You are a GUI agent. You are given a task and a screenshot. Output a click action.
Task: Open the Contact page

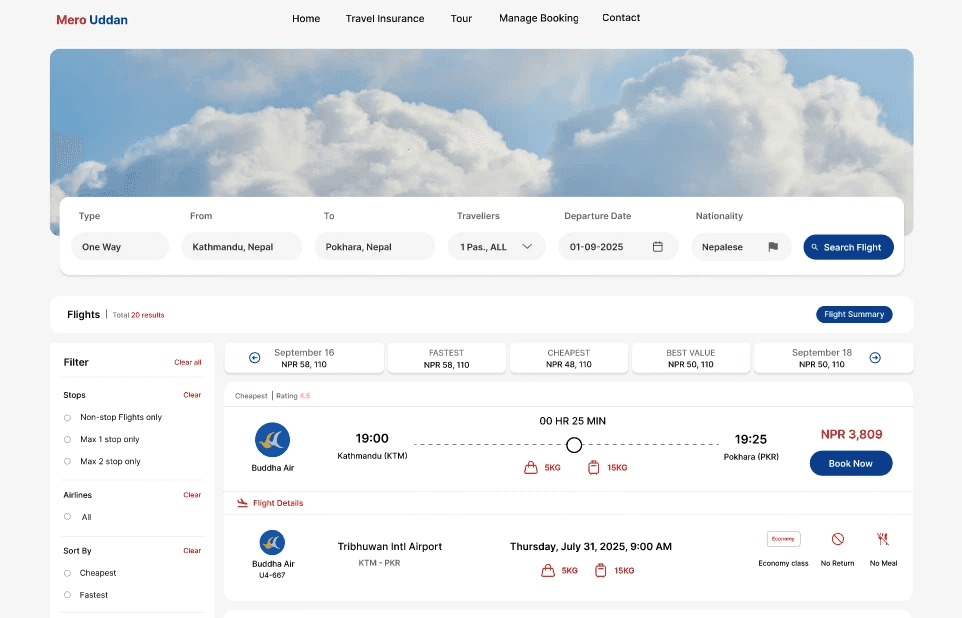point(621,18)
